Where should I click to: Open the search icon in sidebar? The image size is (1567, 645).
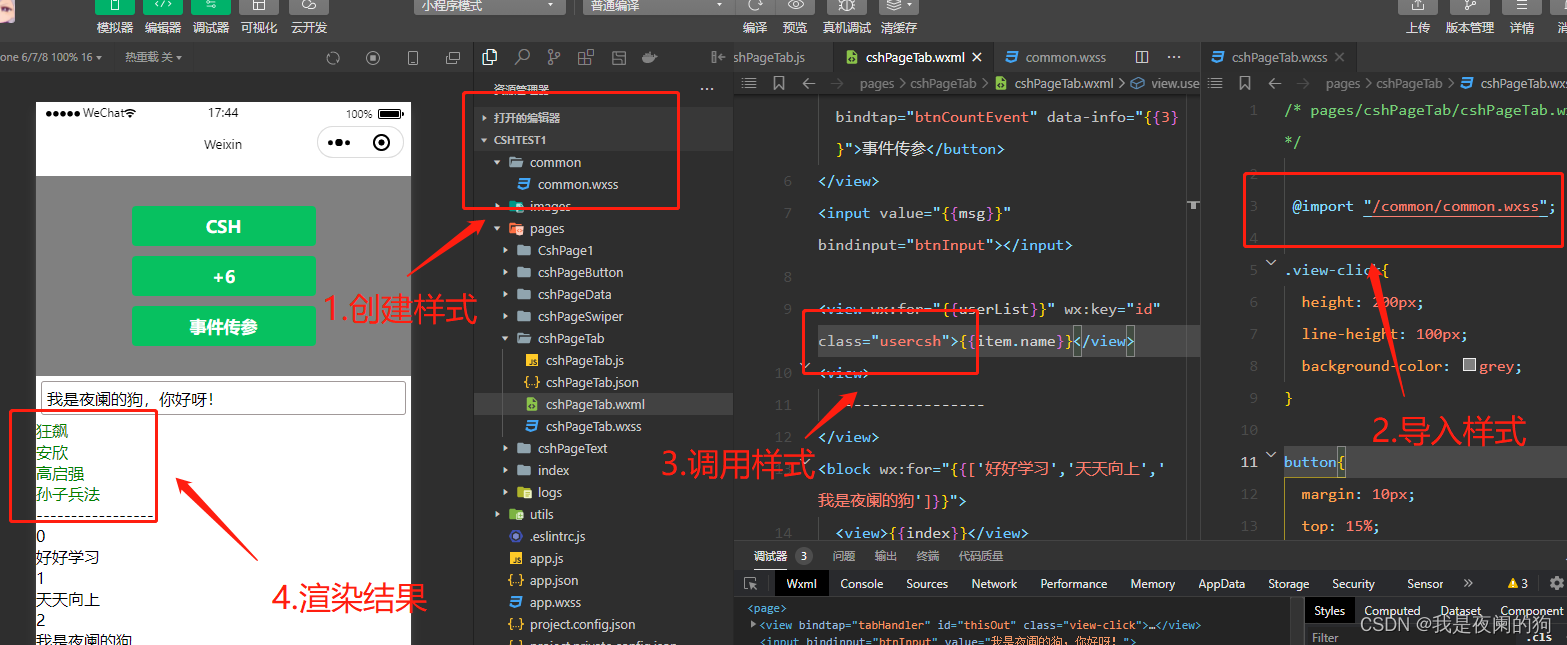522,57
